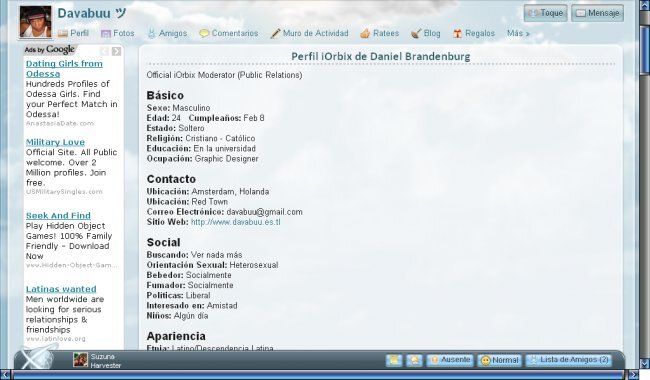
Task: Click the Toque button
Action: click(545, 13)
